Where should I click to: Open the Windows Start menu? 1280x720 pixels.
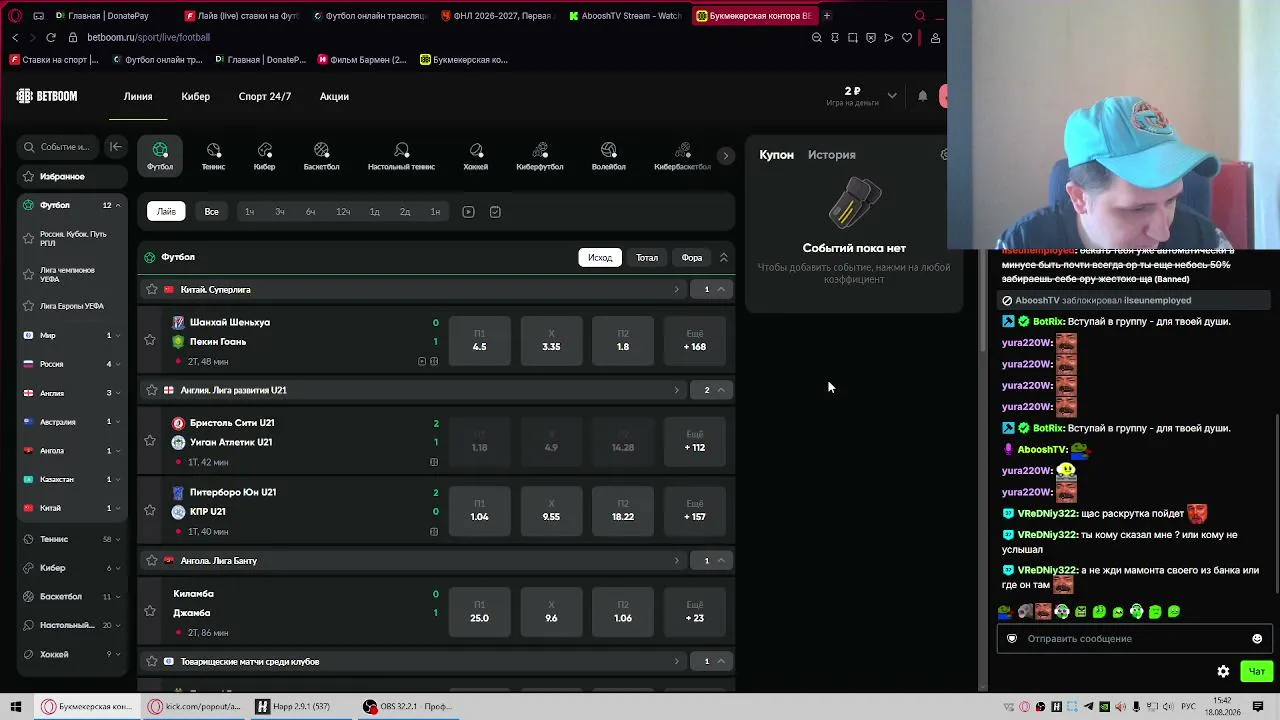pyautogui.click(x=16, y=707)
